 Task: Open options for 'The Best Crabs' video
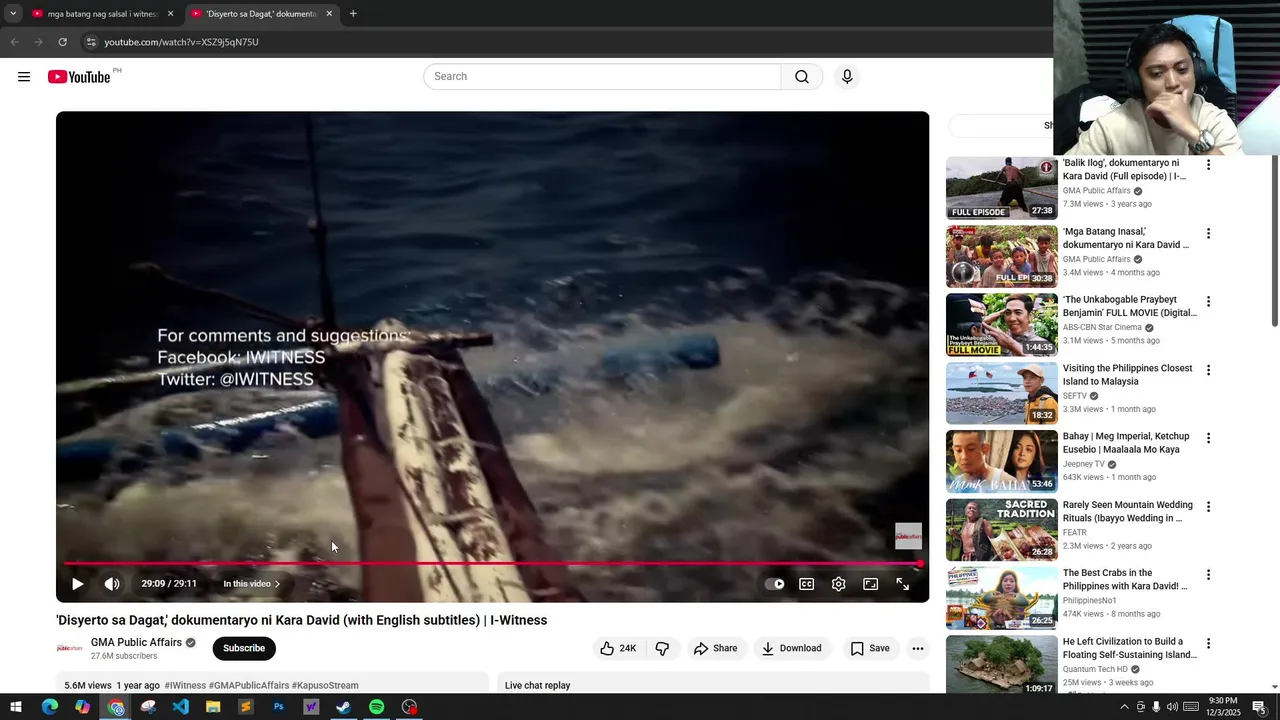click(1208, 575)
